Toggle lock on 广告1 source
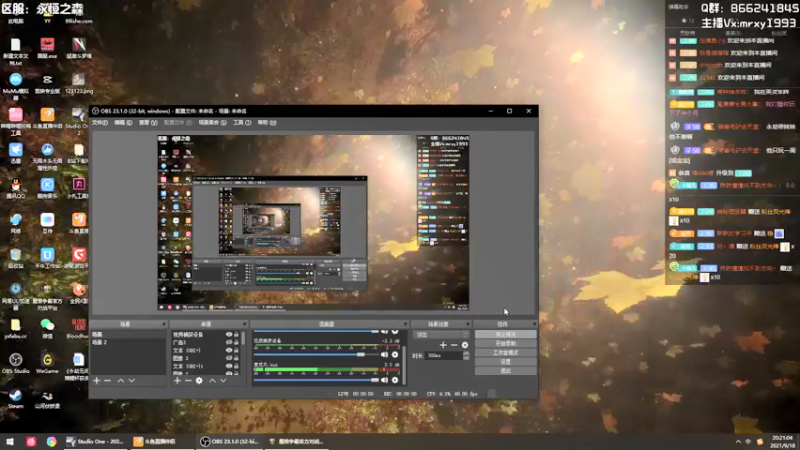The height and width of the screenshot is (450, 800). tap(236, 342)
